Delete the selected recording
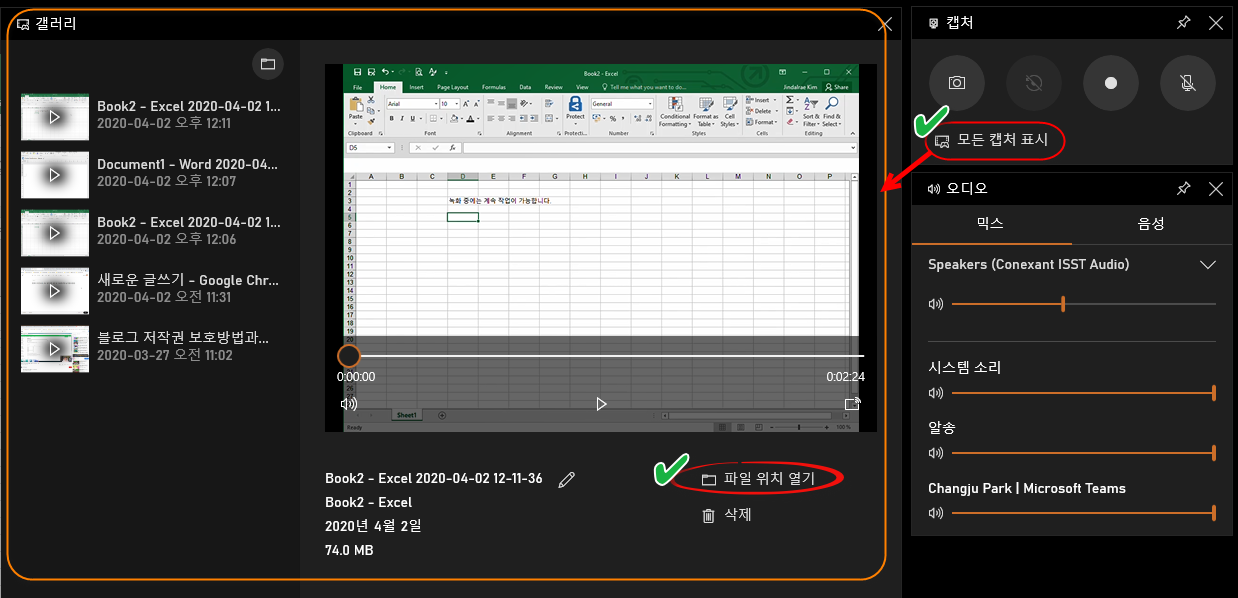Viewport: 1238px width, 598px height. point(726,515)
